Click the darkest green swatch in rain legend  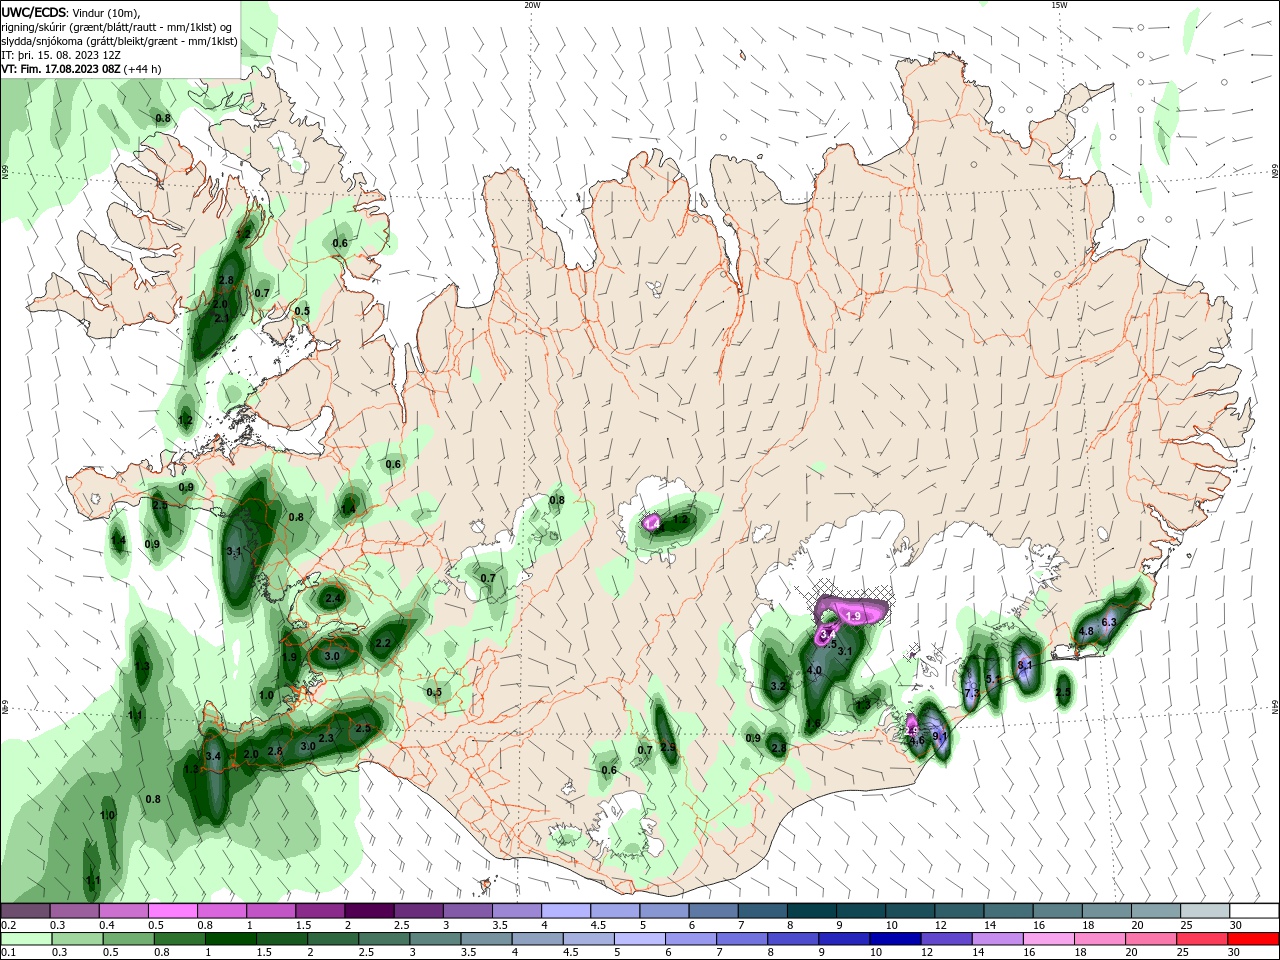tap(228, 939)
